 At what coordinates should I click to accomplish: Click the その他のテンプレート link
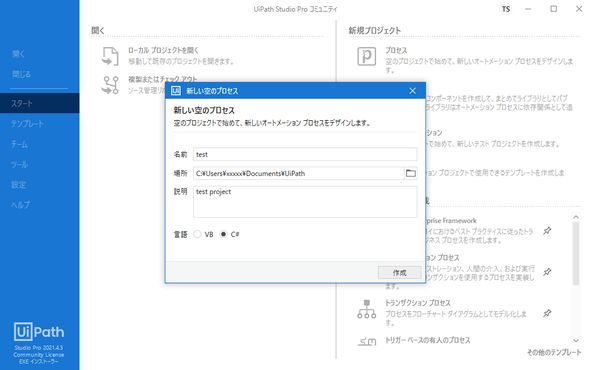[554, 352]
